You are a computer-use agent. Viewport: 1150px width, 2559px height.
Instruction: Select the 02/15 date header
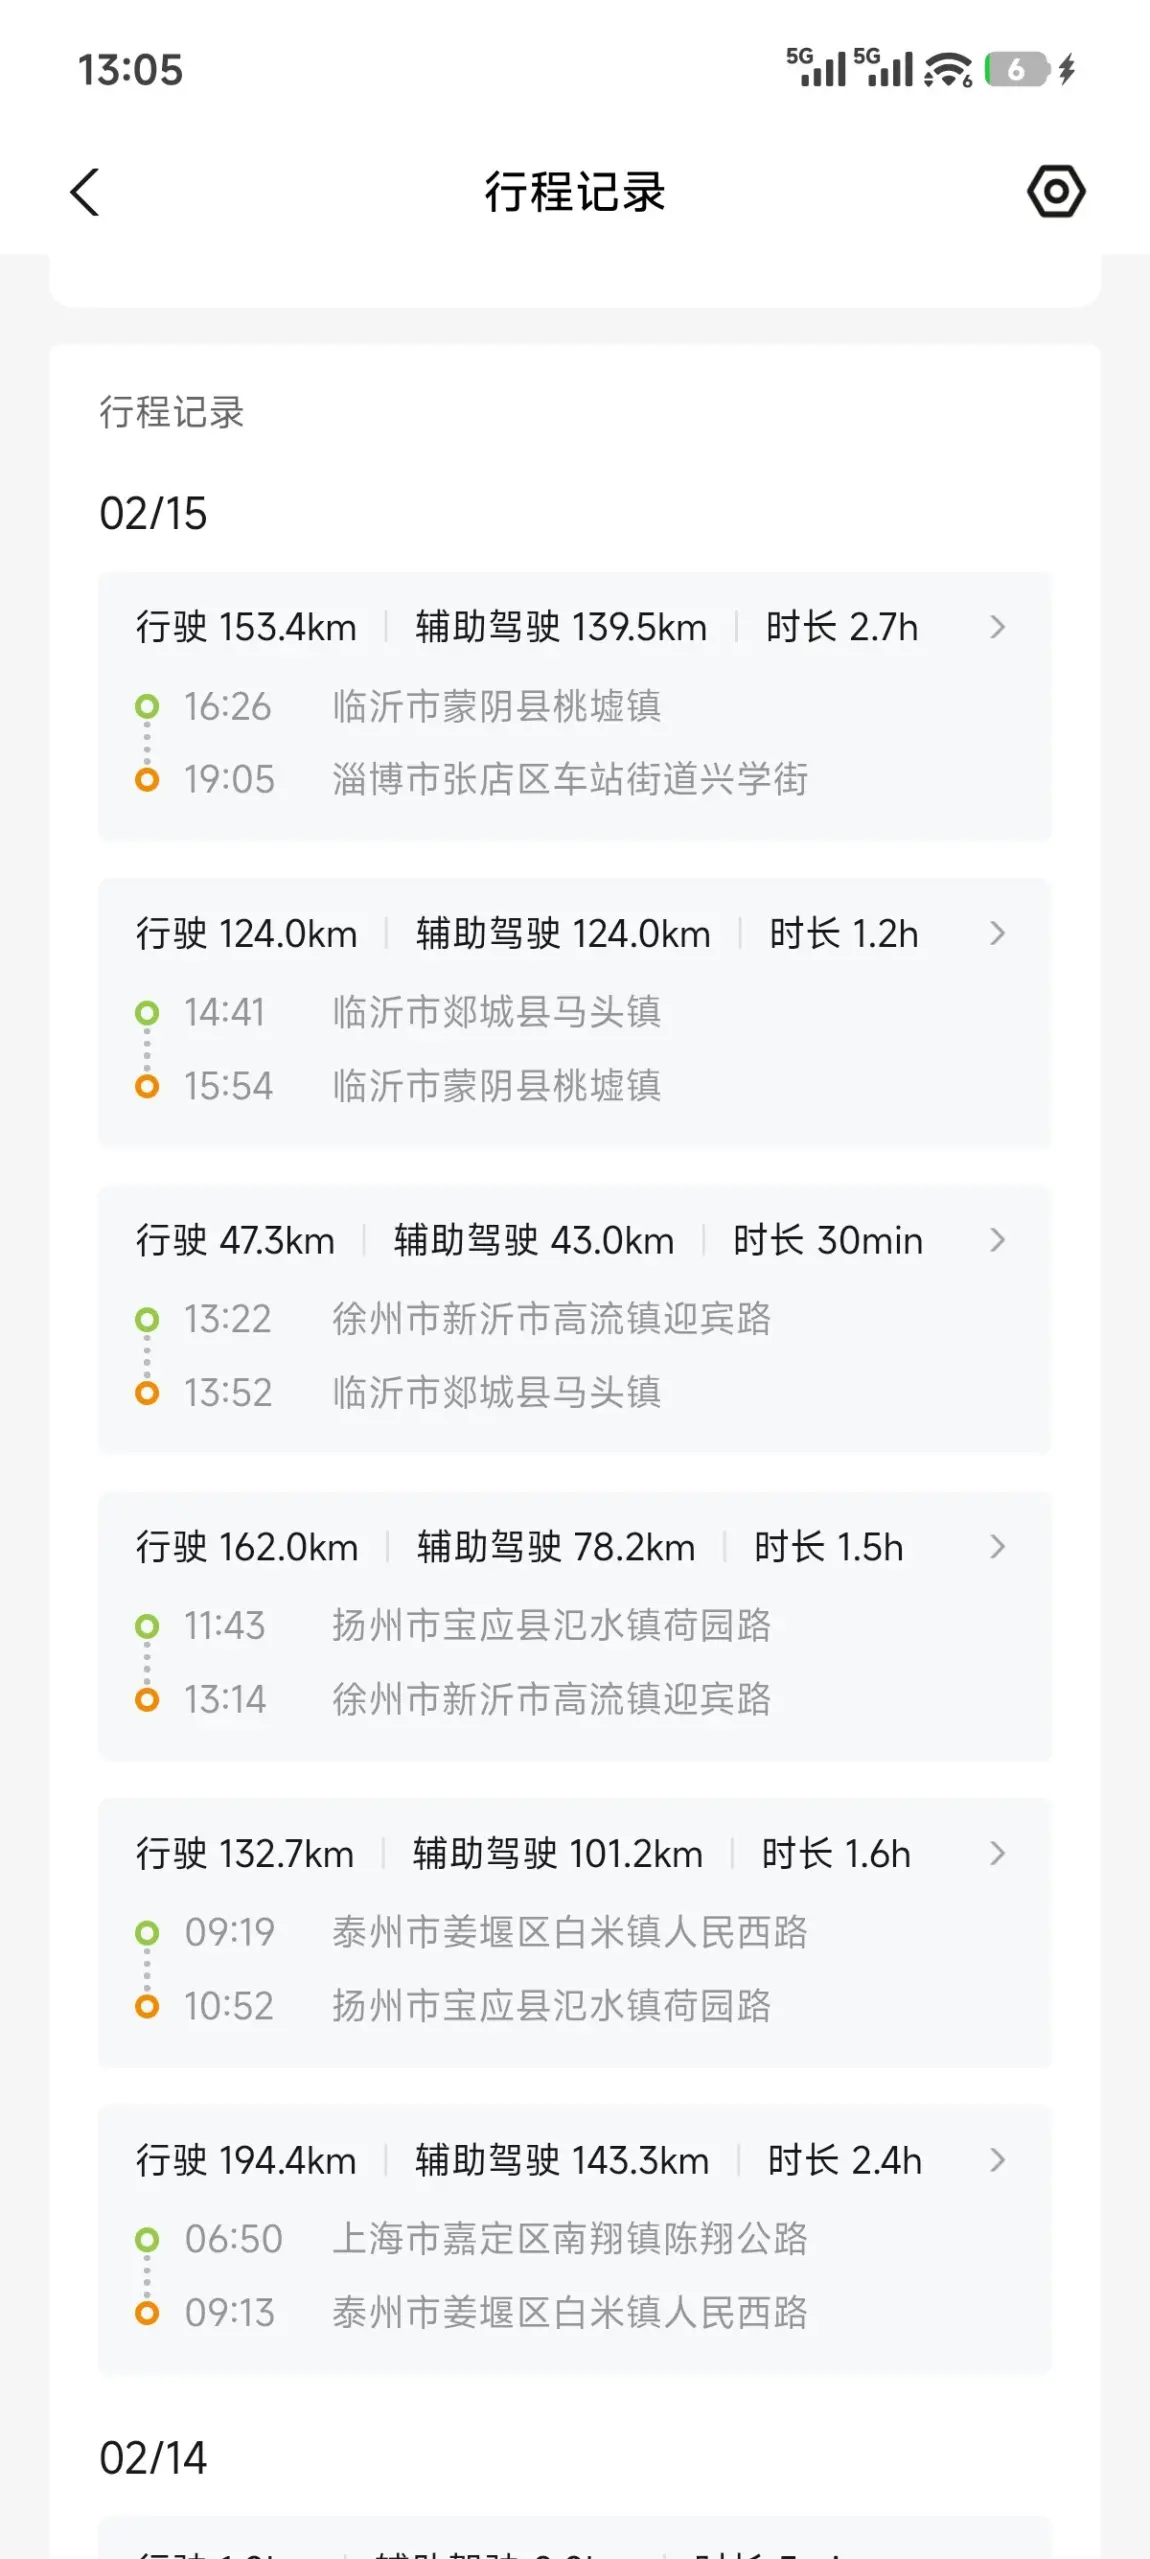pos(153,514)
